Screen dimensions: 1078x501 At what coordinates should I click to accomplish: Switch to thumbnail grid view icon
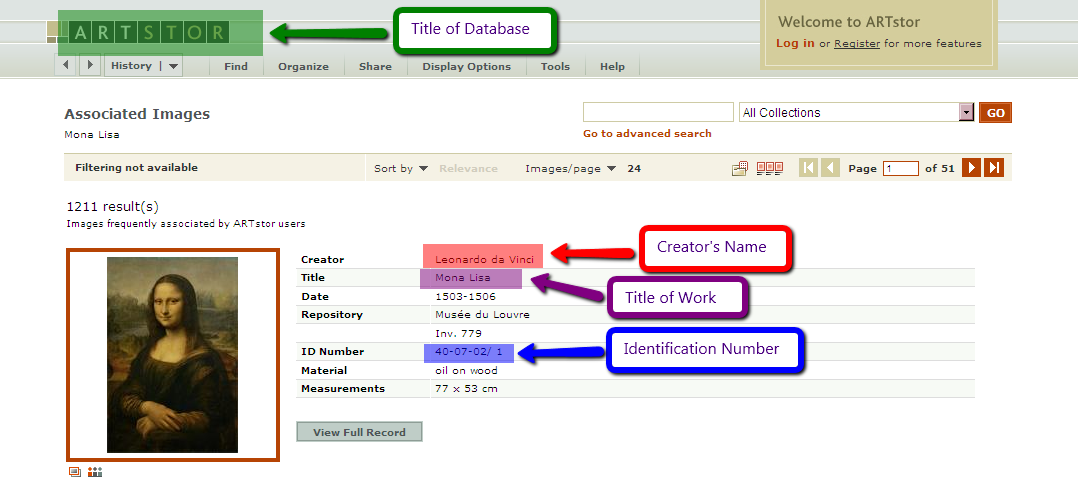click(770, 168)
